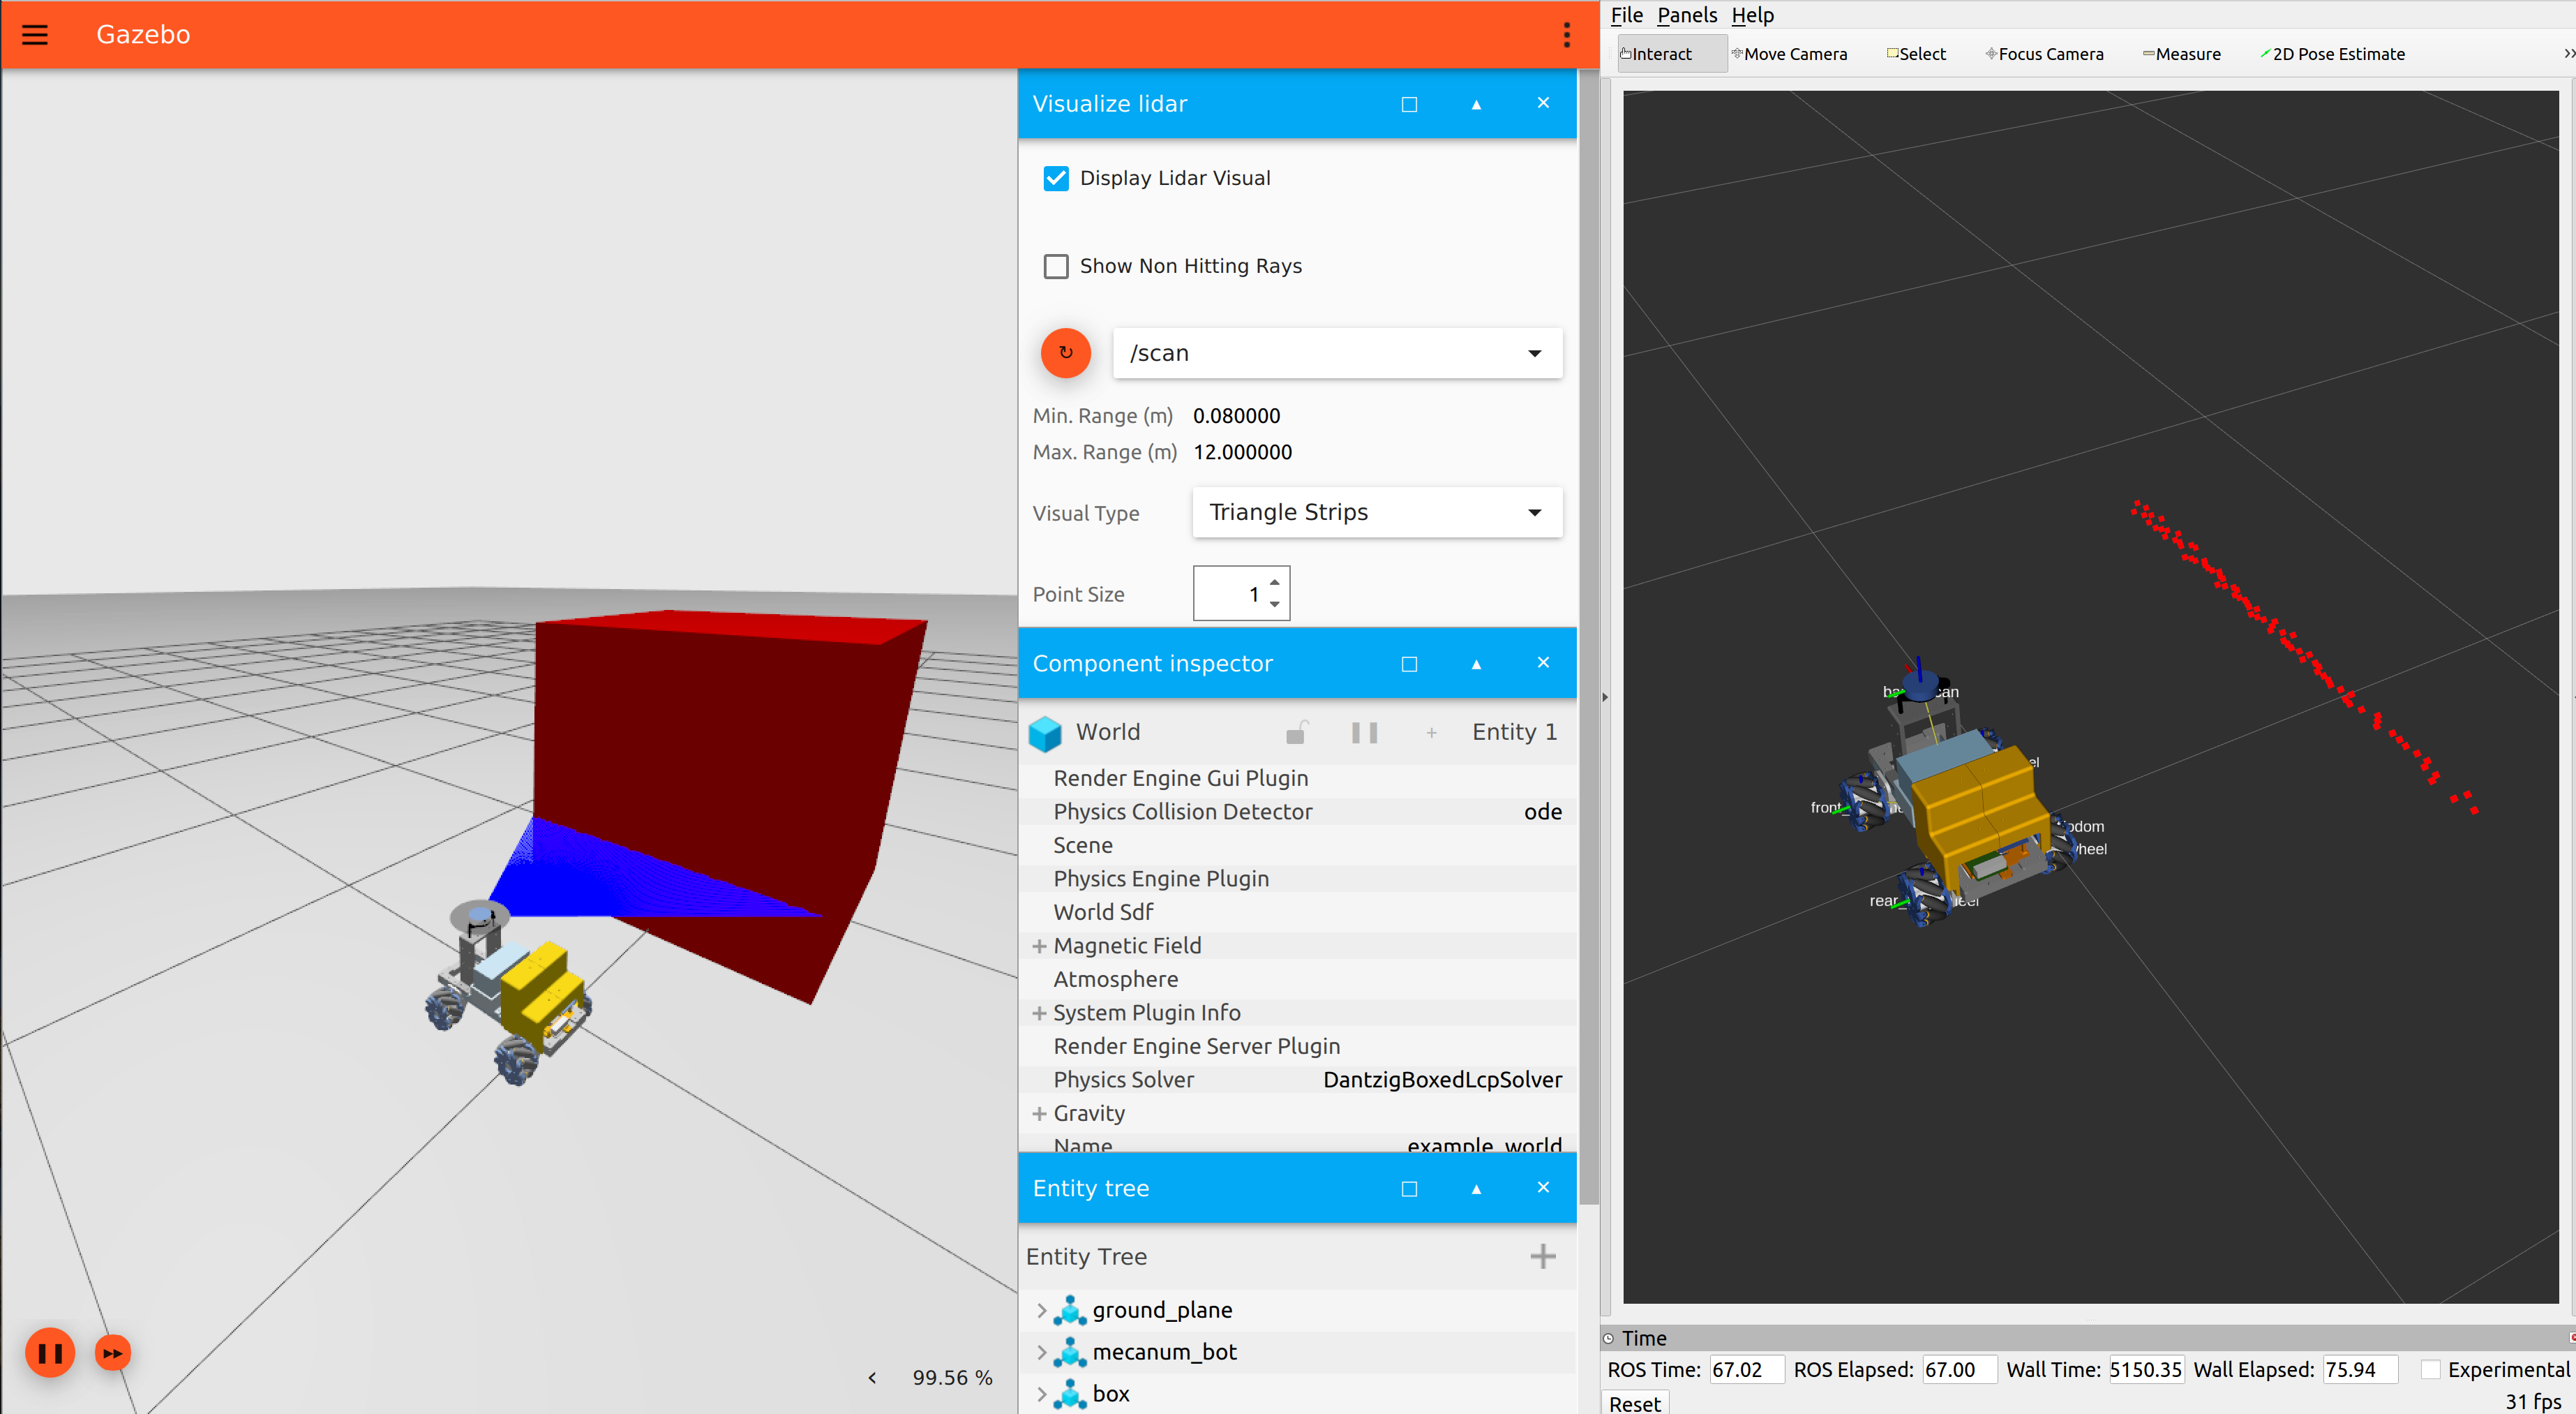Select the Measure tool in RViz
Screen dimensions: 2576x1414
coord(2181,54)
